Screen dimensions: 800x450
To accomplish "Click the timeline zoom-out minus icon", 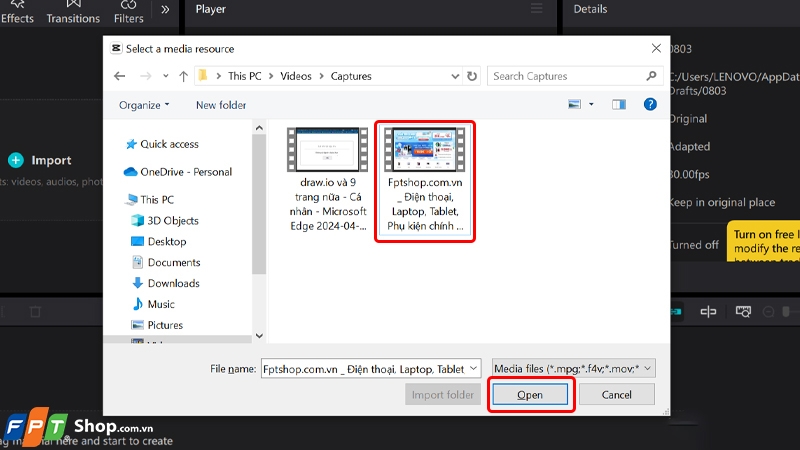I will [768, 311].
